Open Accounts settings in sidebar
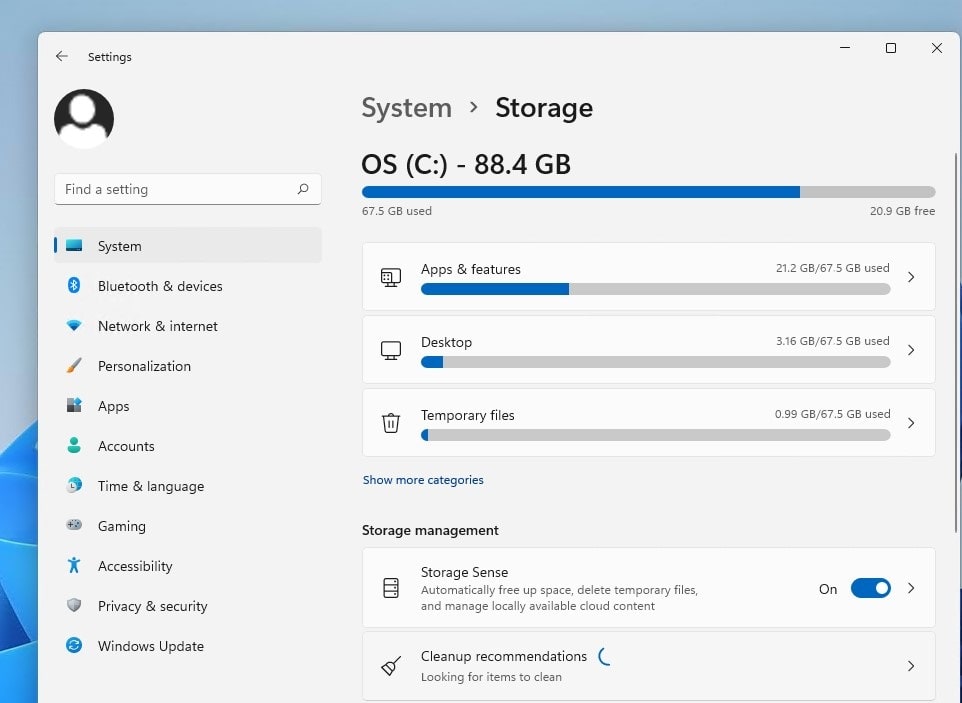 pyautogui.click(x=126, y=446)
